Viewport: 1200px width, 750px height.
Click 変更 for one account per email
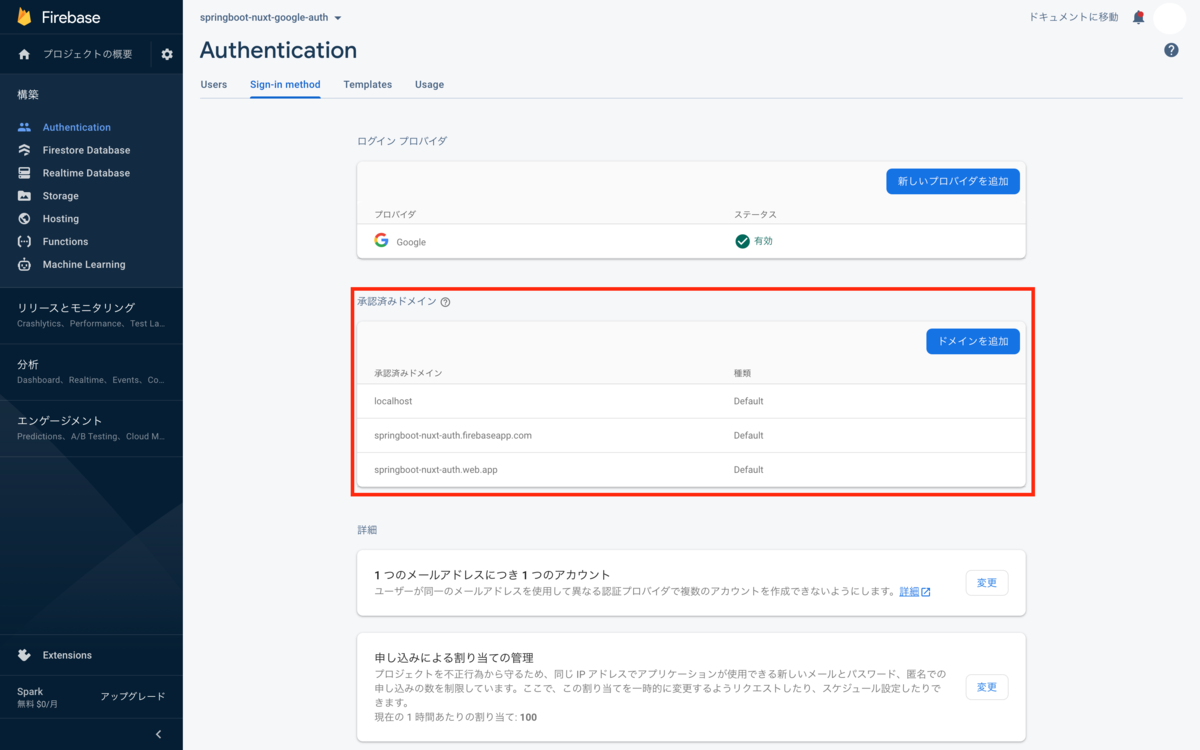click(x=987, y=583)
